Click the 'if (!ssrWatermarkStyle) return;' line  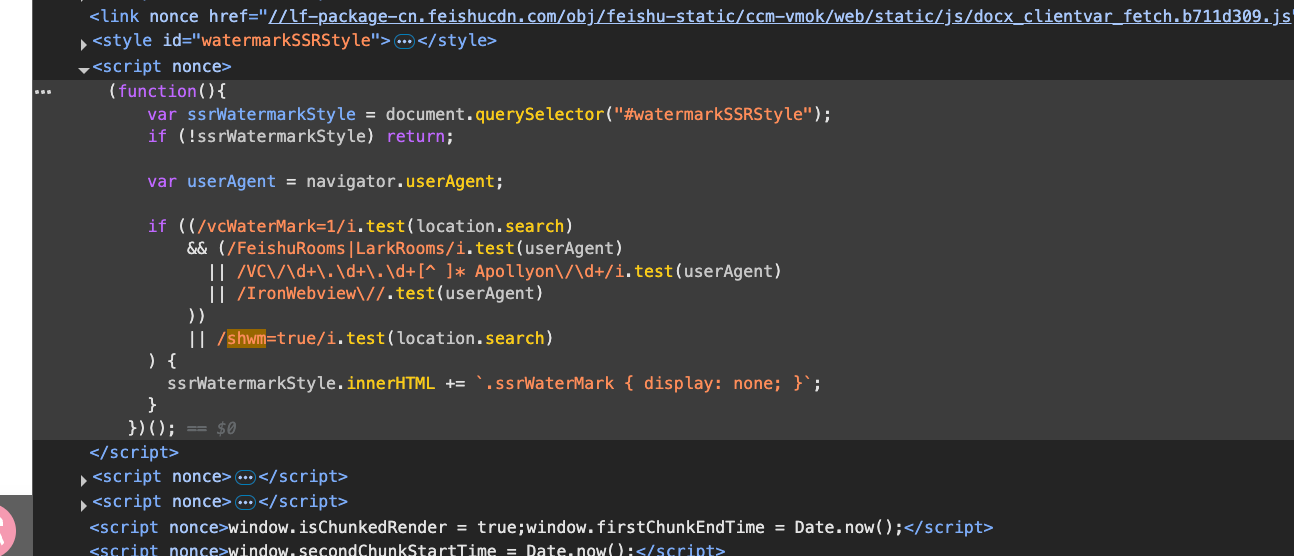300,136
